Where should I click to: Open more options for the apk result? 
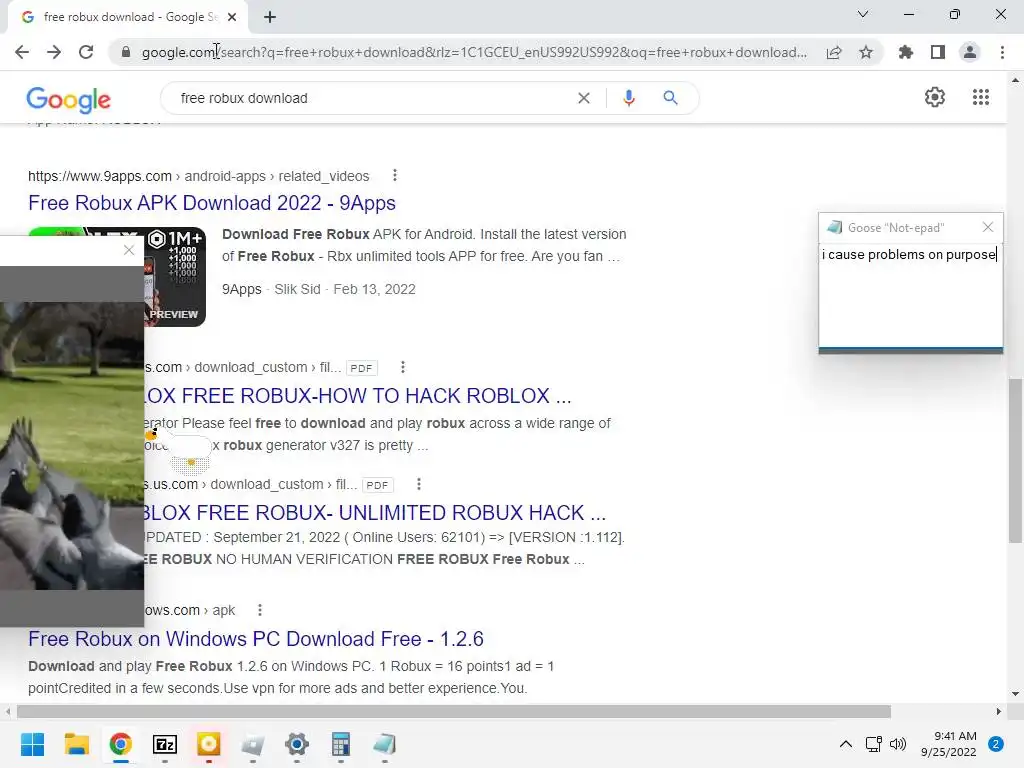(x=260, y=610)
